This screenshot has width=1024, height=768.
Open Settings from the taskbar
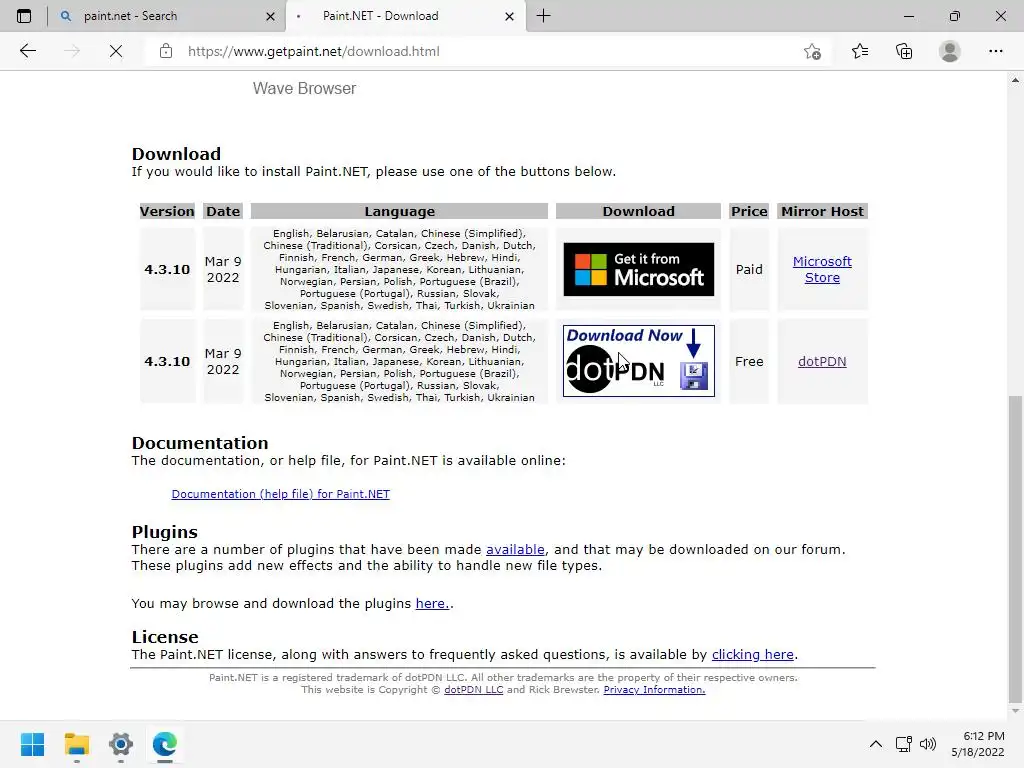121,744
